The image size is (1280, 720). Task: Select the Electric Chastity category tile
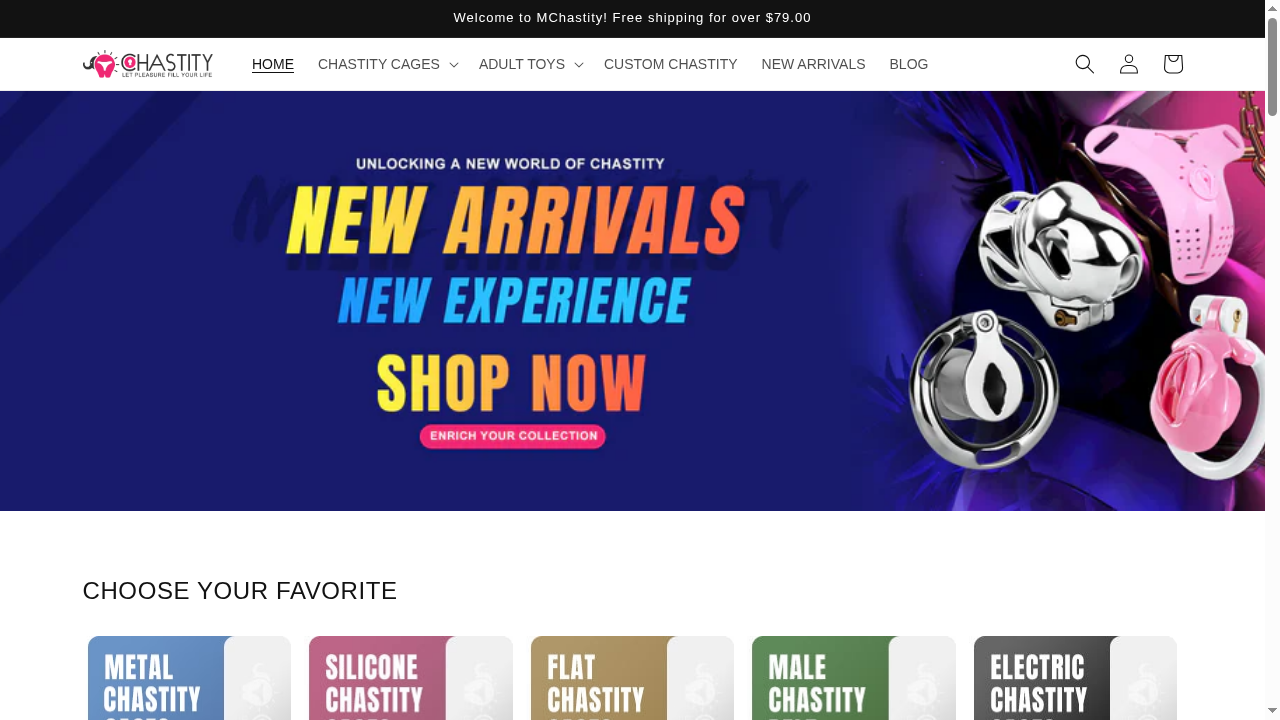tap(1075, 678)
